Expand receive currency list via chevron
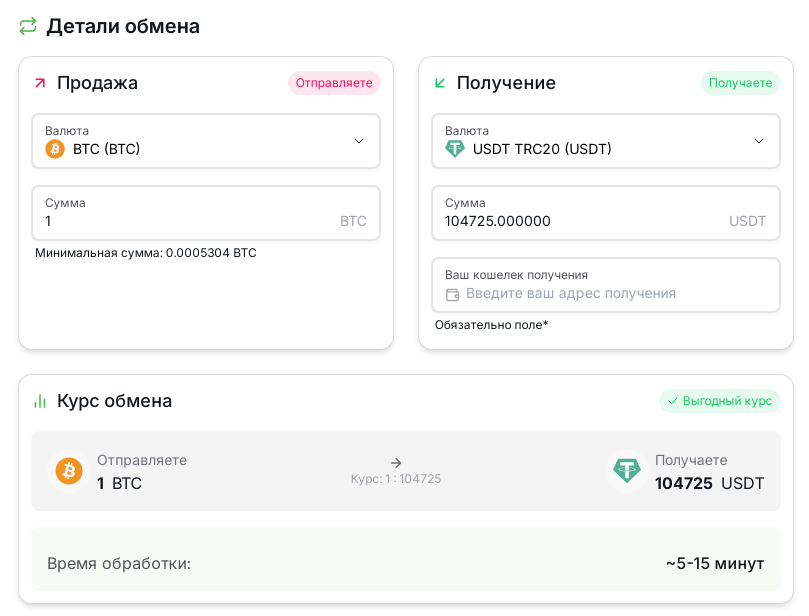Screen dimensions: 809x616 pyautogui.click(x=759, y=141)
